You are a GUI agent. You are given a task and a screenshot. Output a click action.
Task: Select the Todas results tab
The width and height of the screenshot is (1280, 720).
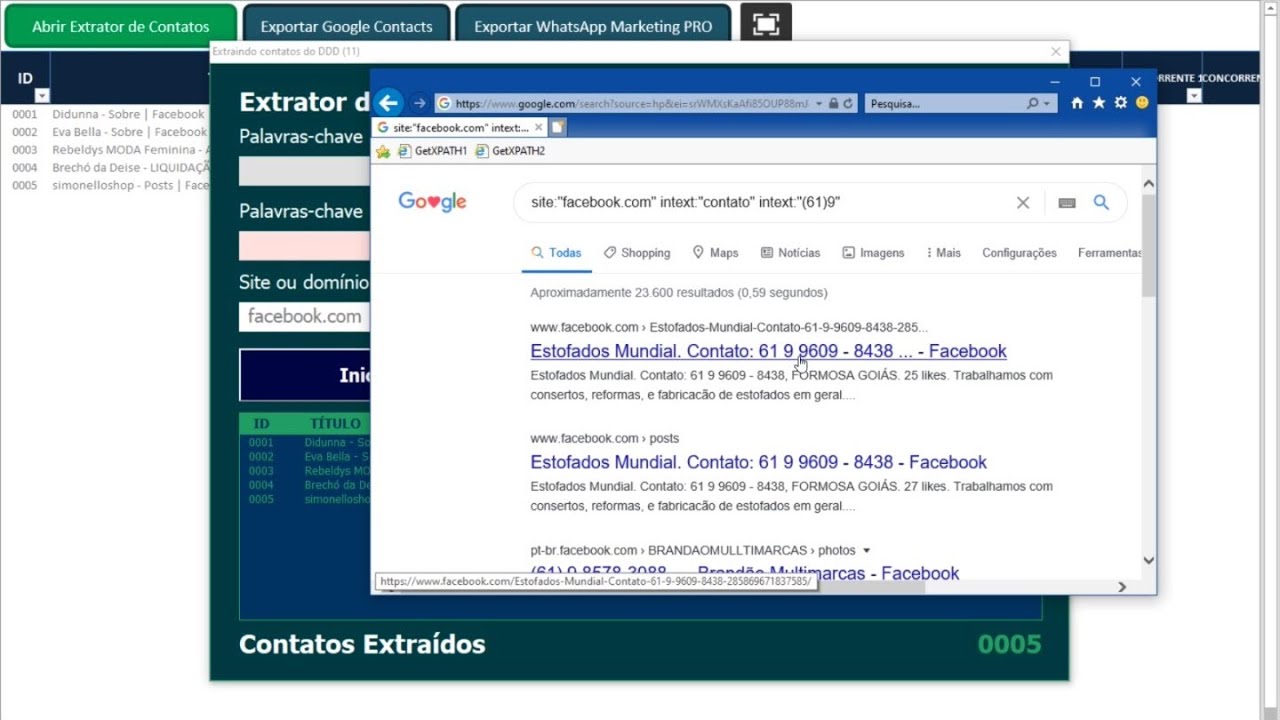tap(556, 253)
